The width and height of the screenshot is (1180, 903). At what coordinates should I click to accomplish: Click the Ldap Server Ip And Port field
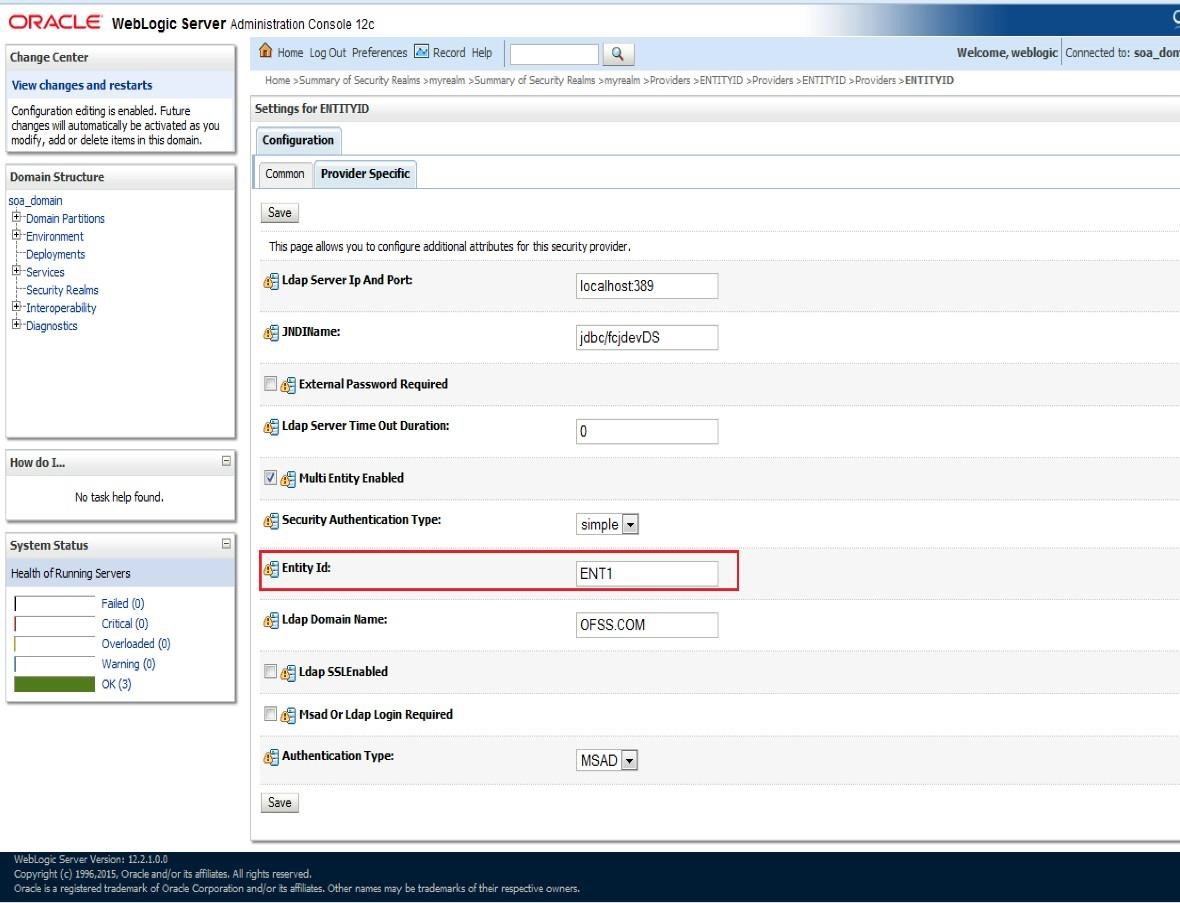click(x=647, y=286)
